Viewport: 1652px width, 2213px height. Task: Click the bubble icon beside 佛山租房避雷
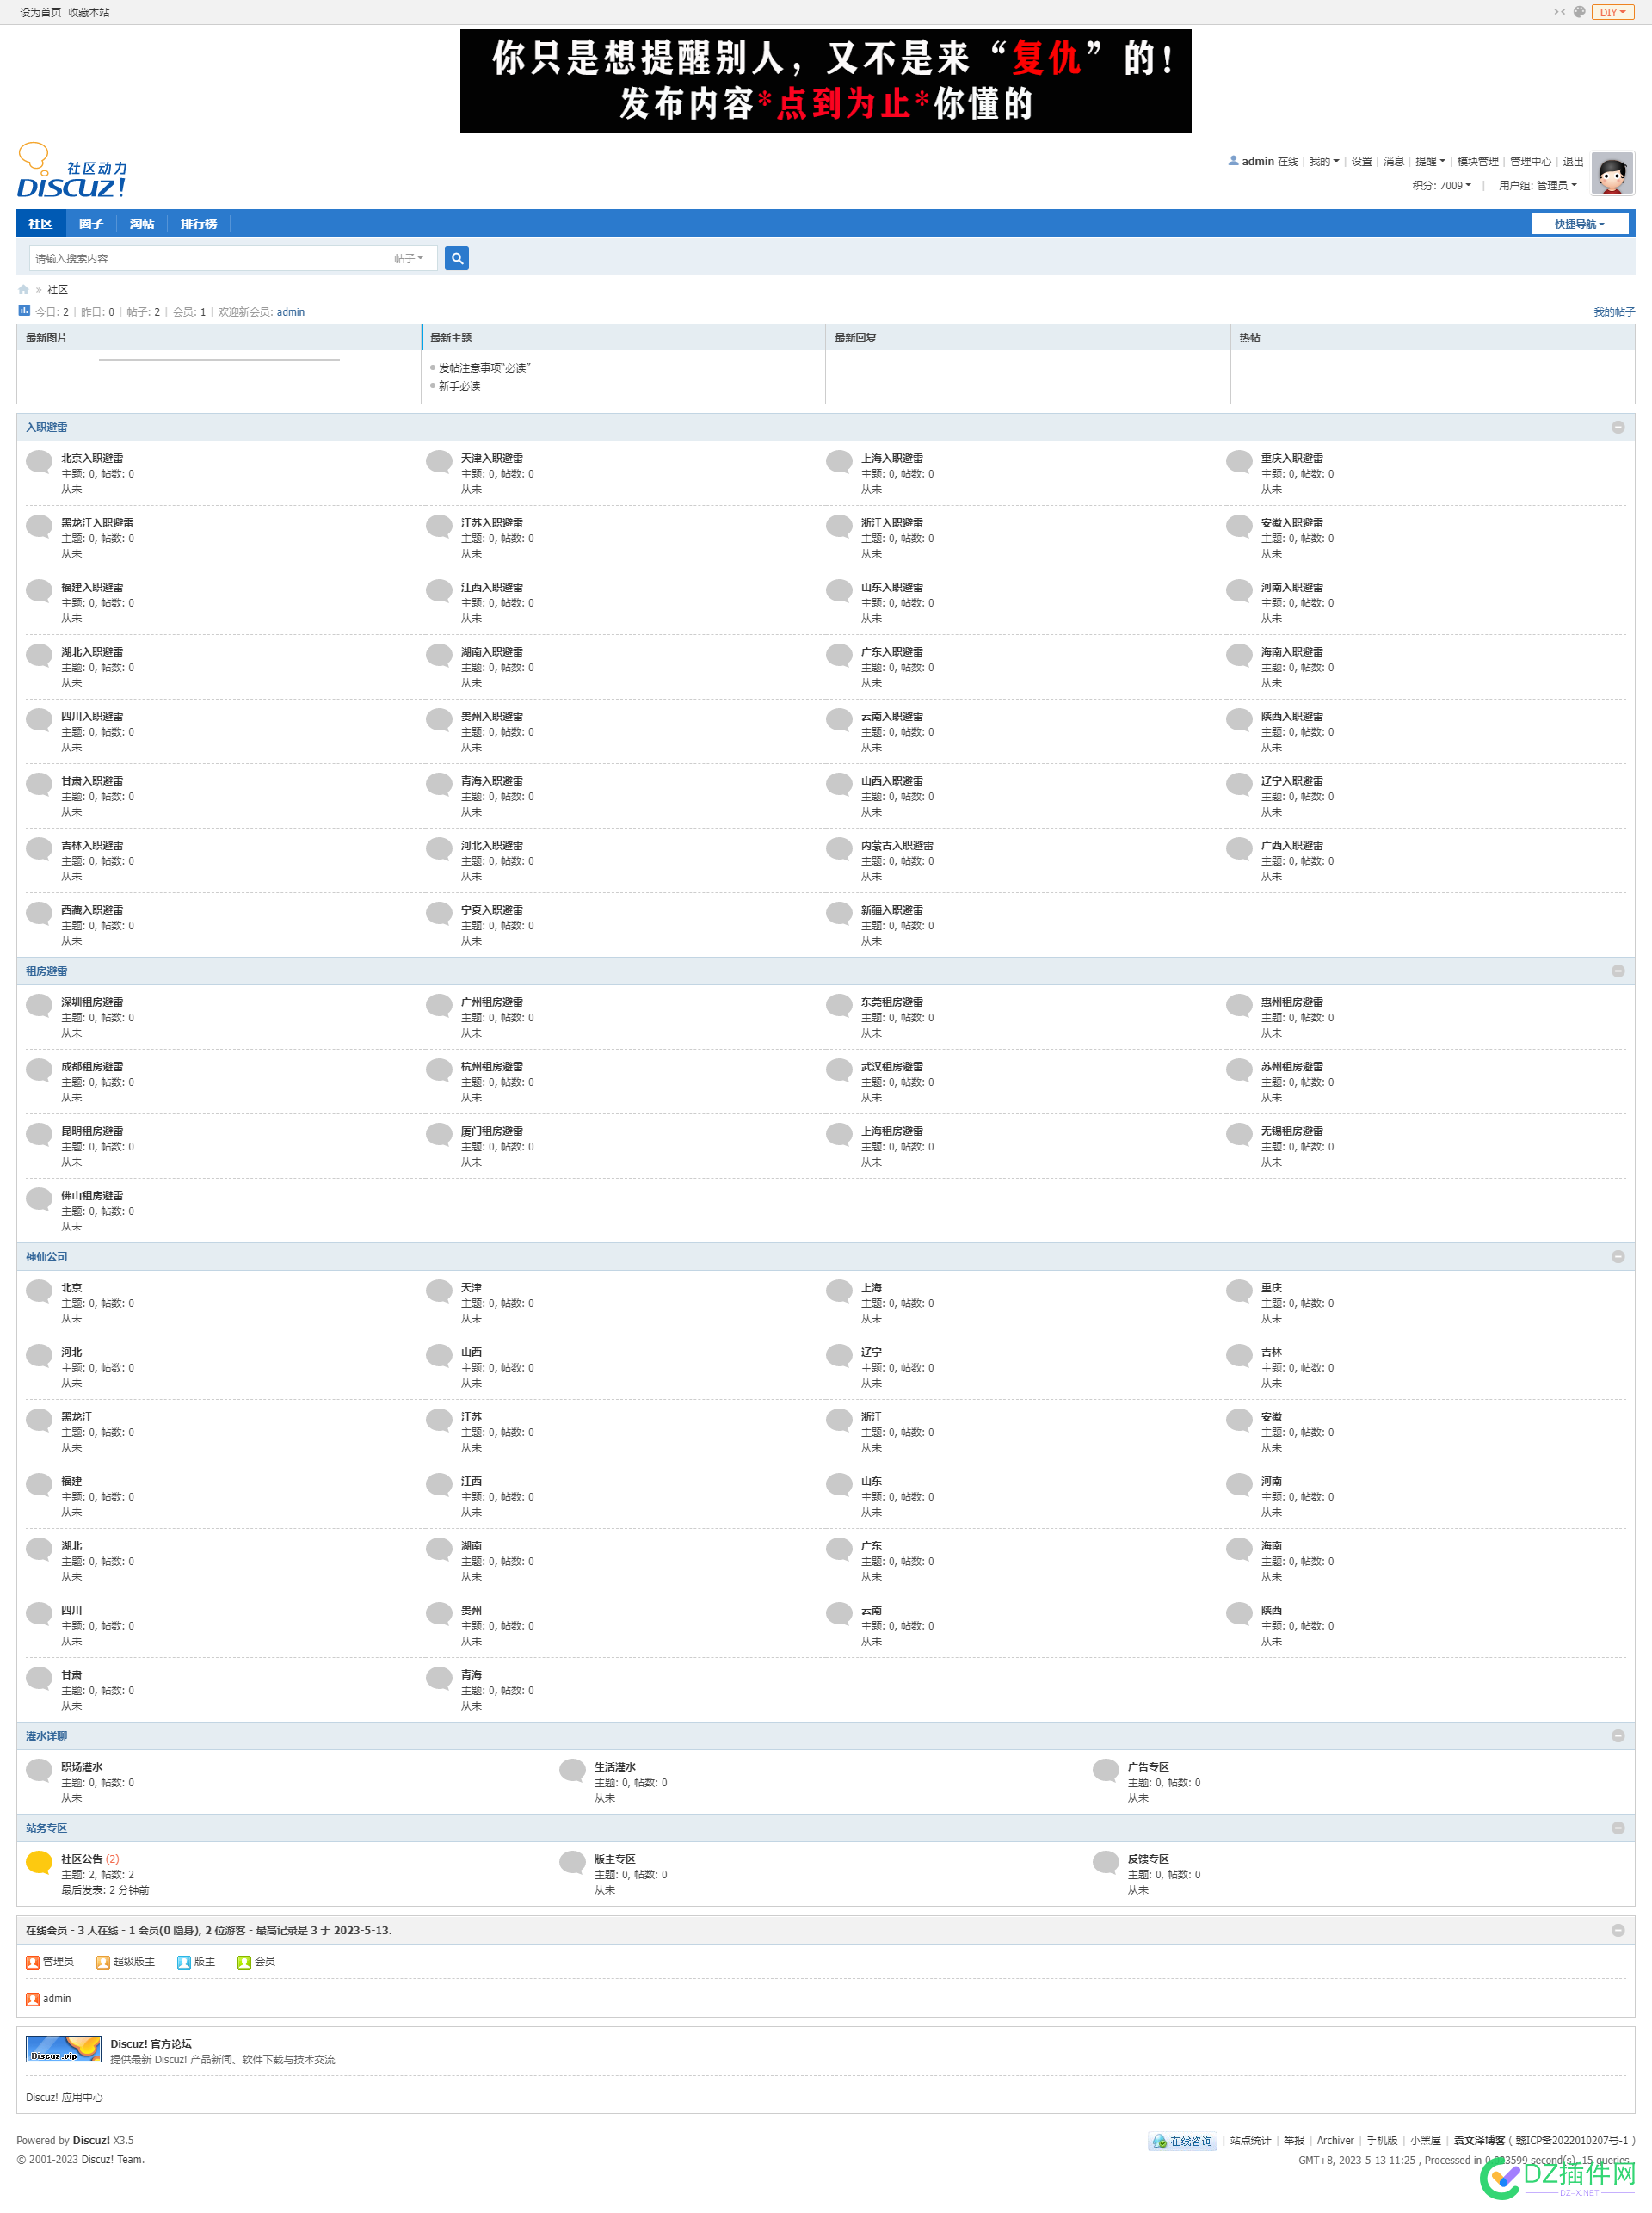tap(39, 1200)
